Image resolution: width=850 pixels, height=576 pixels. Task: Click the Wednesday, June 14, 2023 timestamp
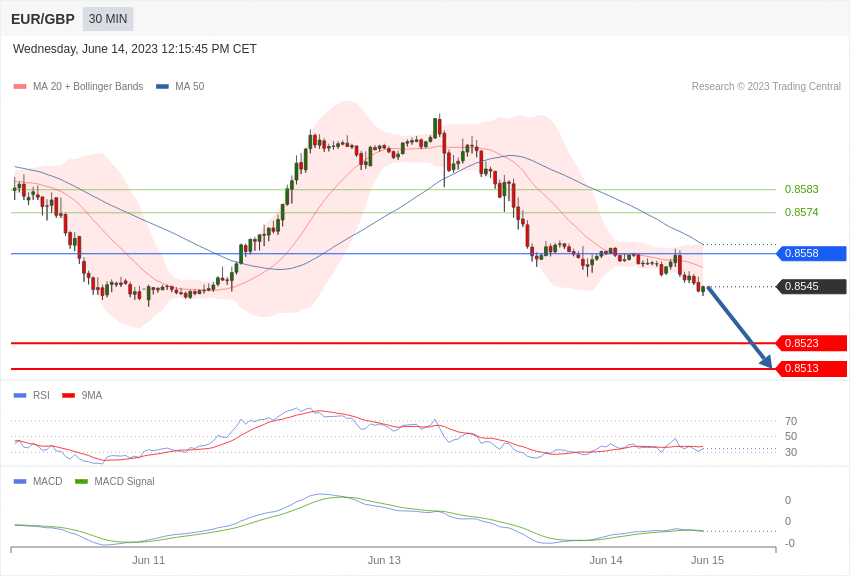click(134, 49)
